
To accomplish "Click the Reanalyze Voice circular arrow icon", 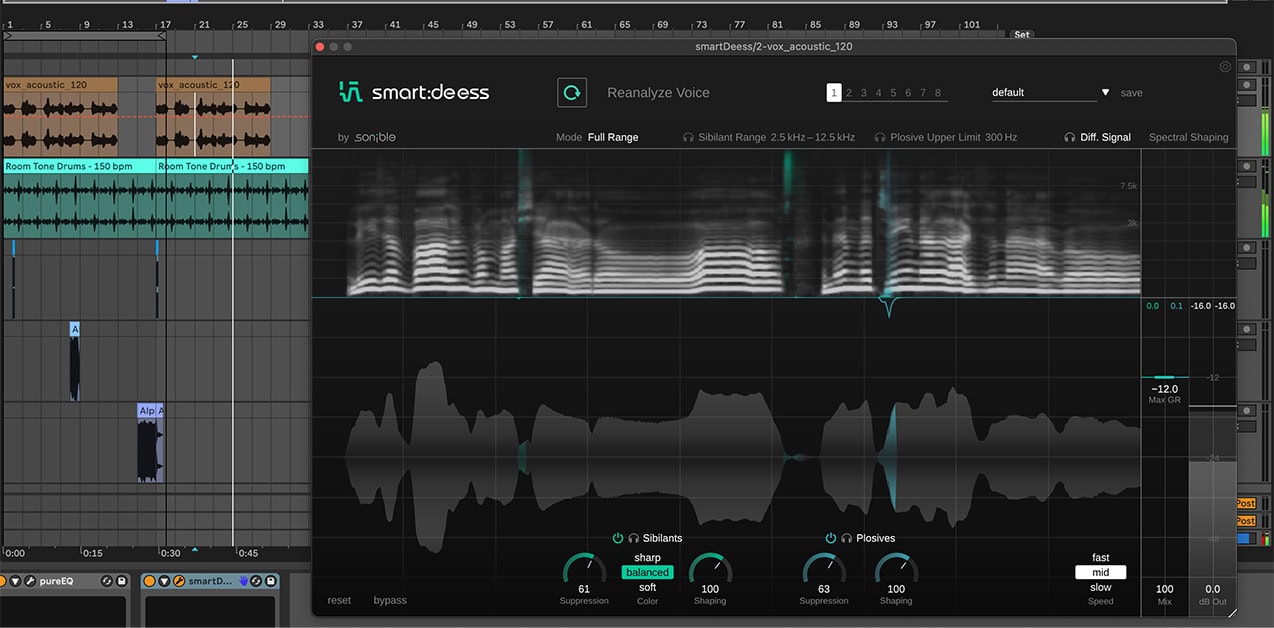I will [x=572, y=92].
